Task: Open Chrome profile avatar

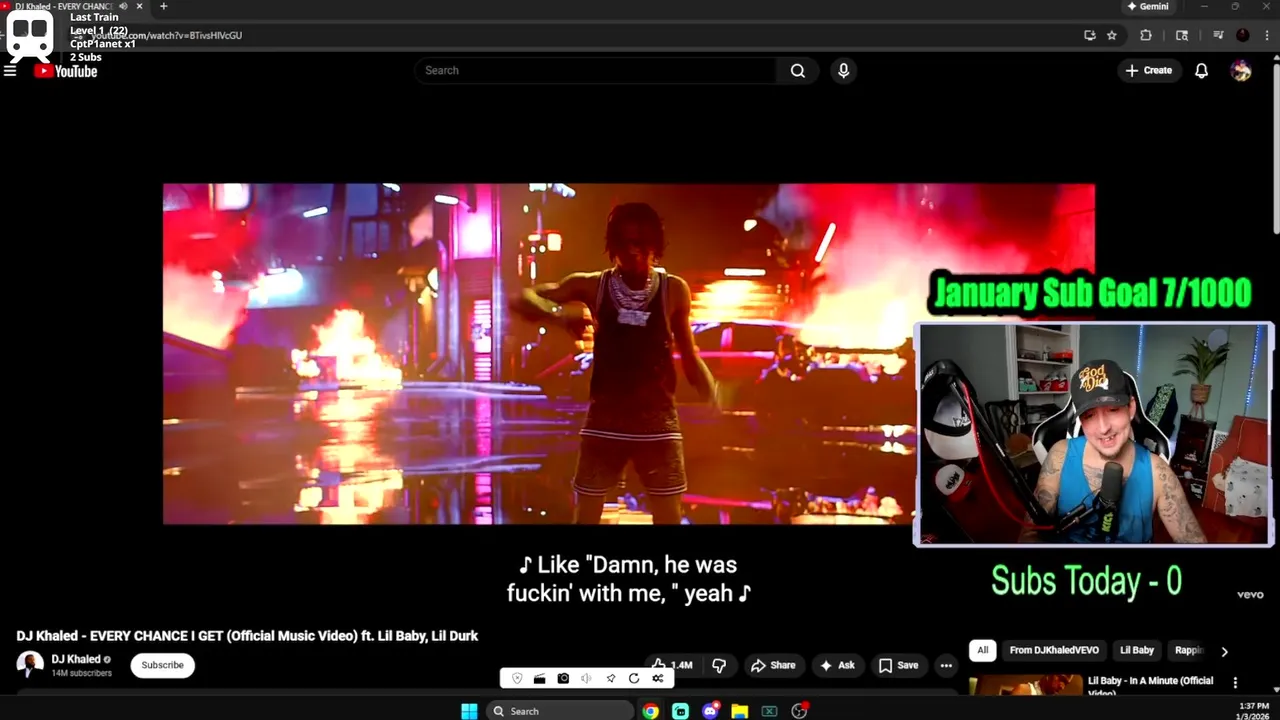Action: (1243, 35)
